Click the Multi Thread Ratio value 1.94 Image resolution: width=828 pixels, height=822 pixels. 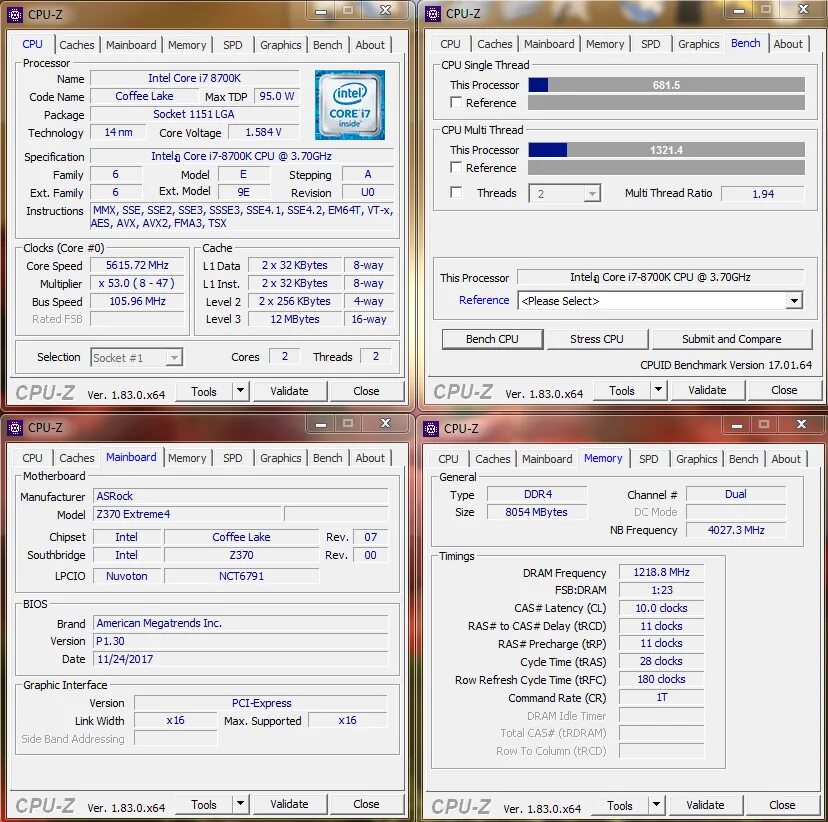(x=763, y=194)
